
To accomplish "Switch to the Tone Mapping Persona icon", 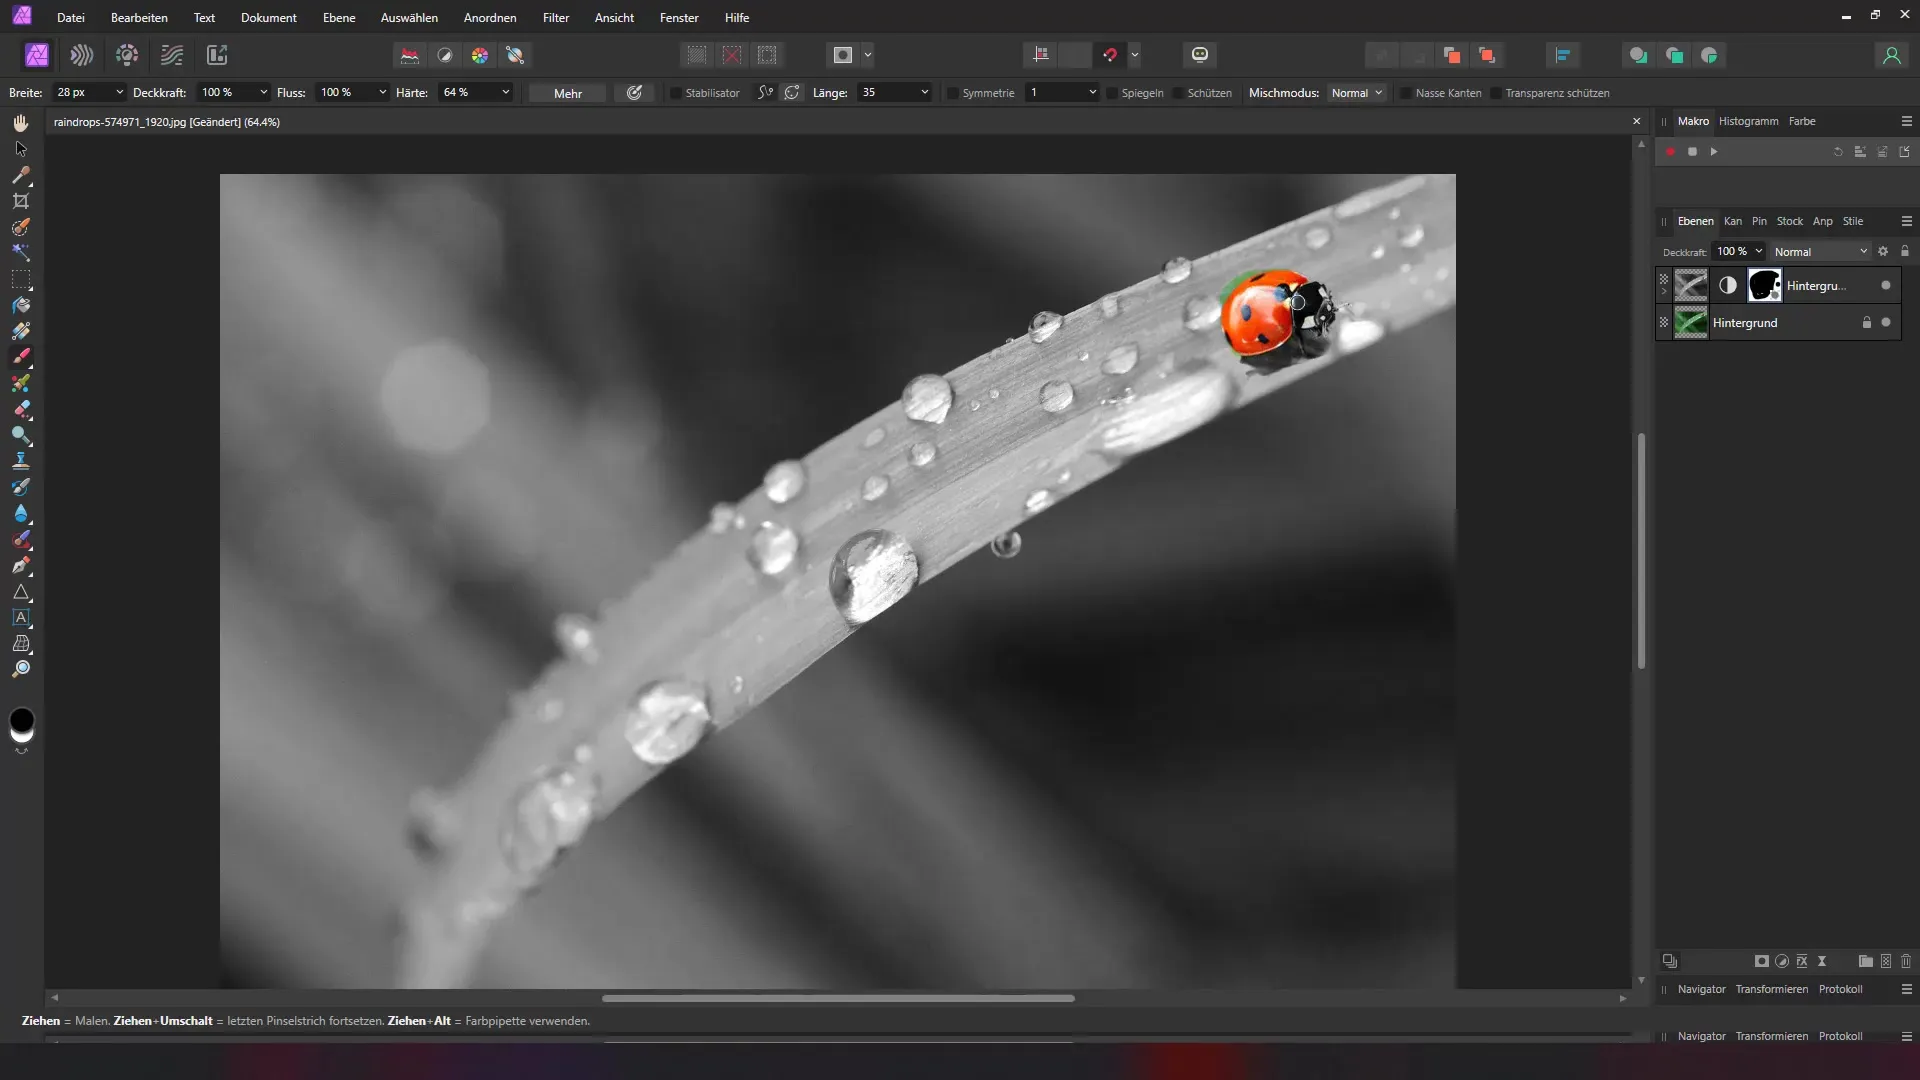I will 172,55.
